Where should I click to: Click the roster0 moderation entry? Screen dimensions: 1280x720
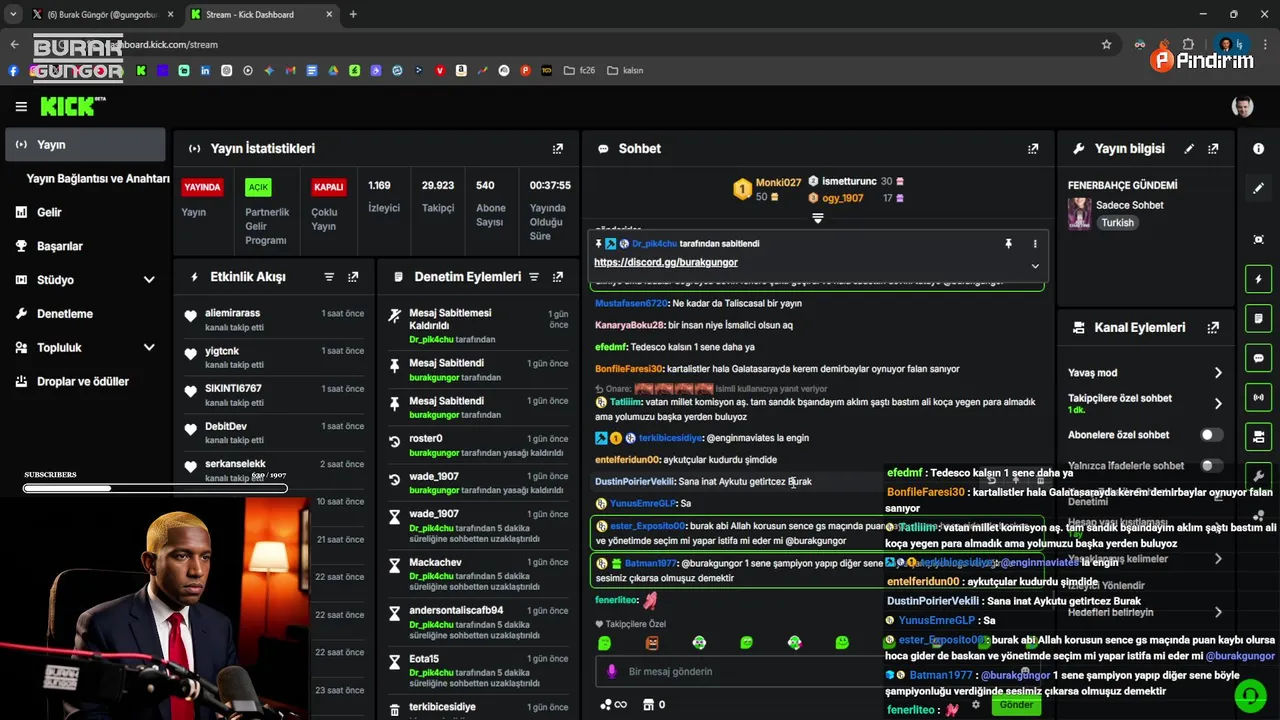(479, 445)
